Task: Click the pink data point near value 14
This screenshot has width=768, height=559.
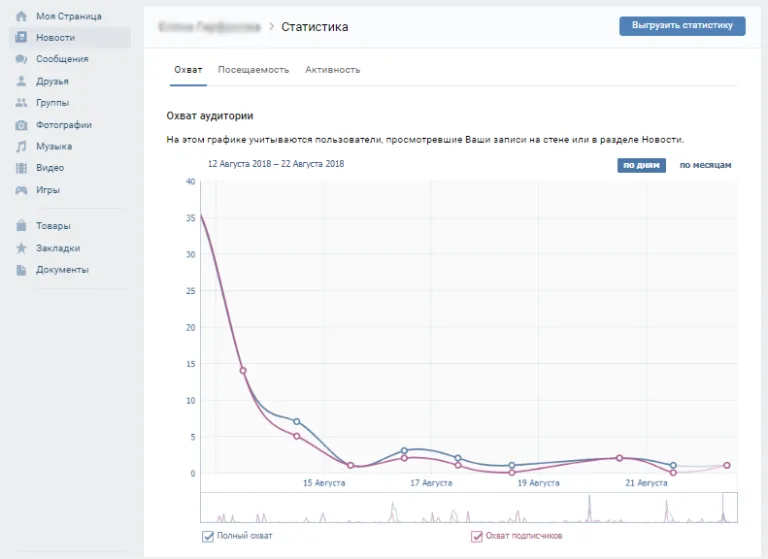Action: (242, 371)
